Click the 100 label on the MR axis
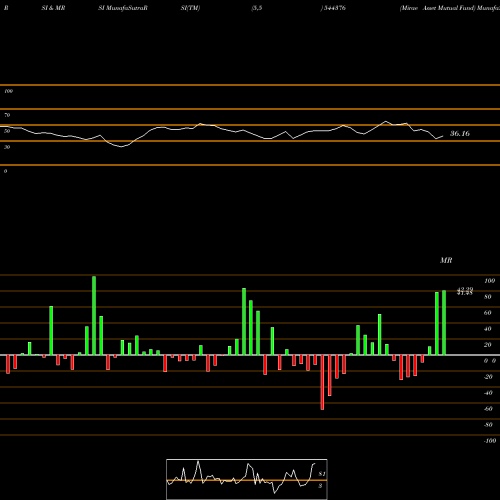The image size is (500, 500). [490, 281]
